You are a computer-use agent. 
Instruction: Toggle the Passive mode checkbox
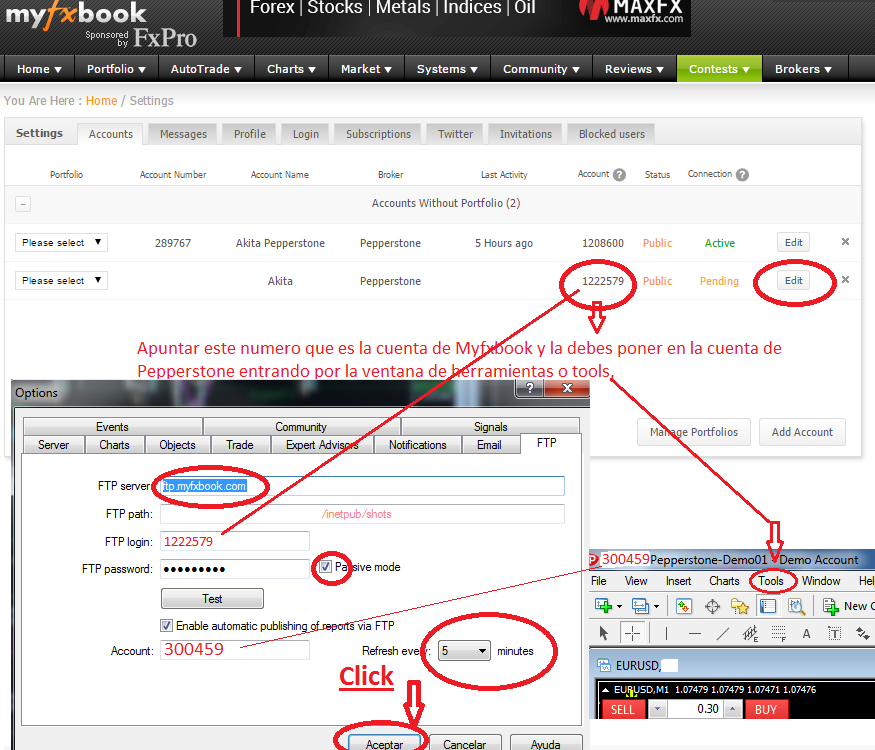click(325, 567)
